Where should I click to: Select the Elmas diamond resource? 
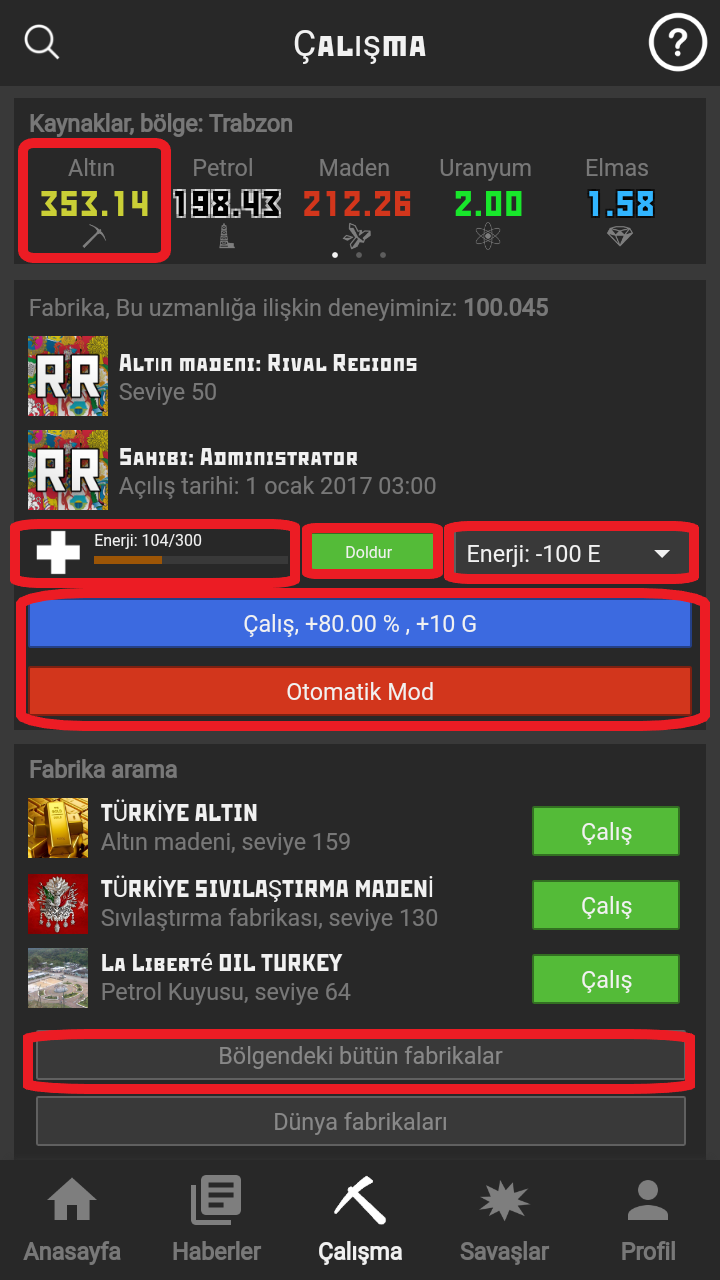pyautogui.click(x=619, y=203)
